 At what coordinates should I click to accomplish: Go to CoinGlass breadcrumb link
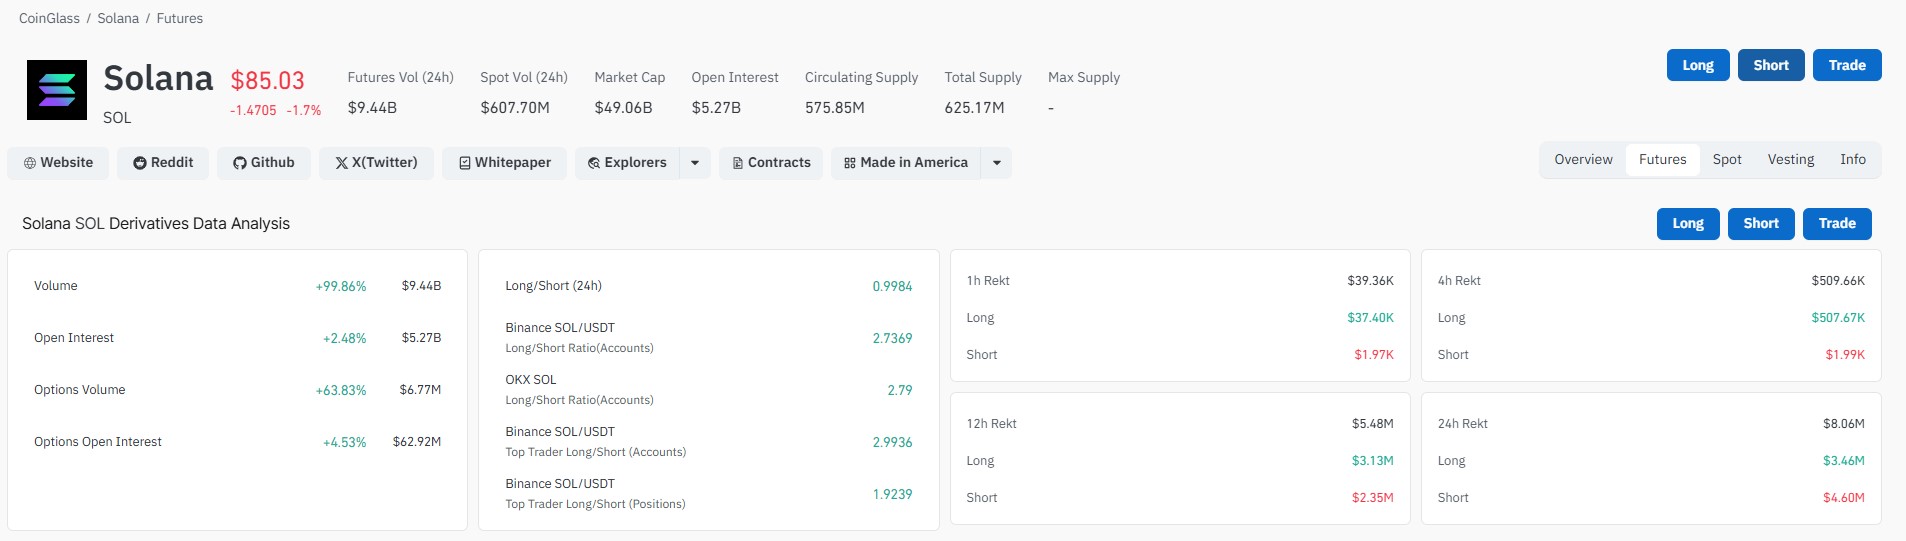coord(49,19)
